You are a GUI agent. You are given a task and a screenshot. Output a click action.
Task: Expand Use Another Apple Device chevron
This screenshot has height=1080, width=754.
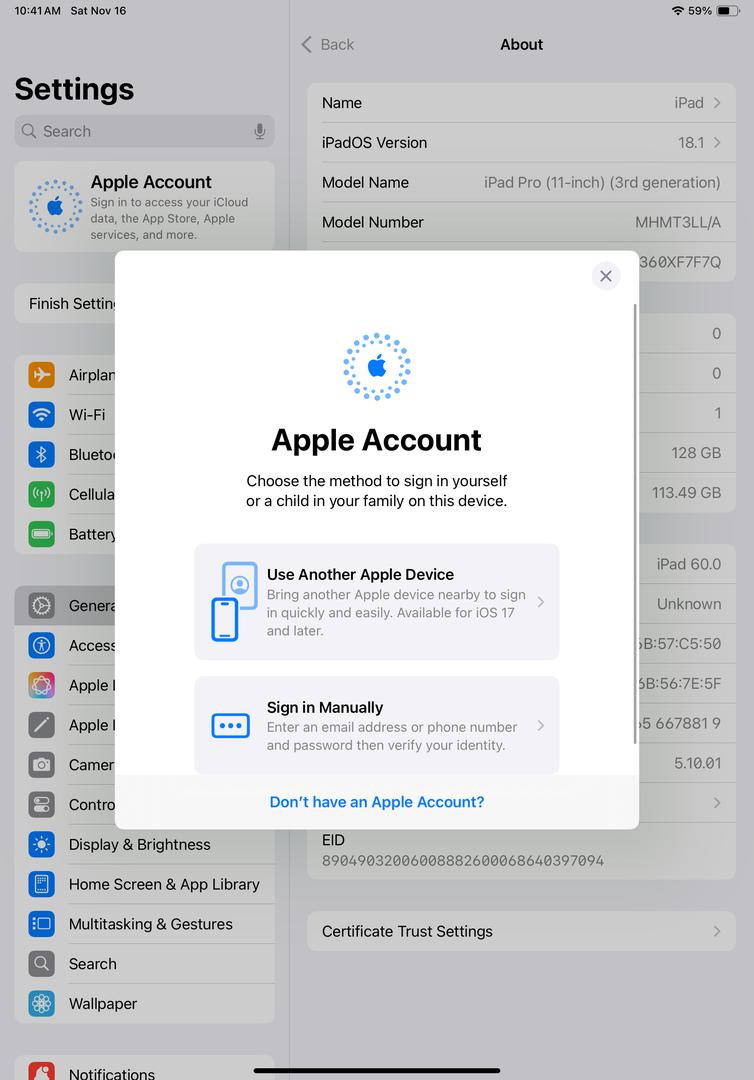click(541, 602)
